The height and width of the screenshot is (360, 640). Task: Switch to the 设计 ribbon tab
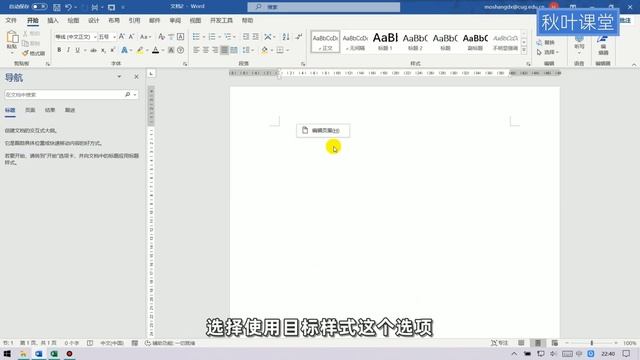click(93, 20)
